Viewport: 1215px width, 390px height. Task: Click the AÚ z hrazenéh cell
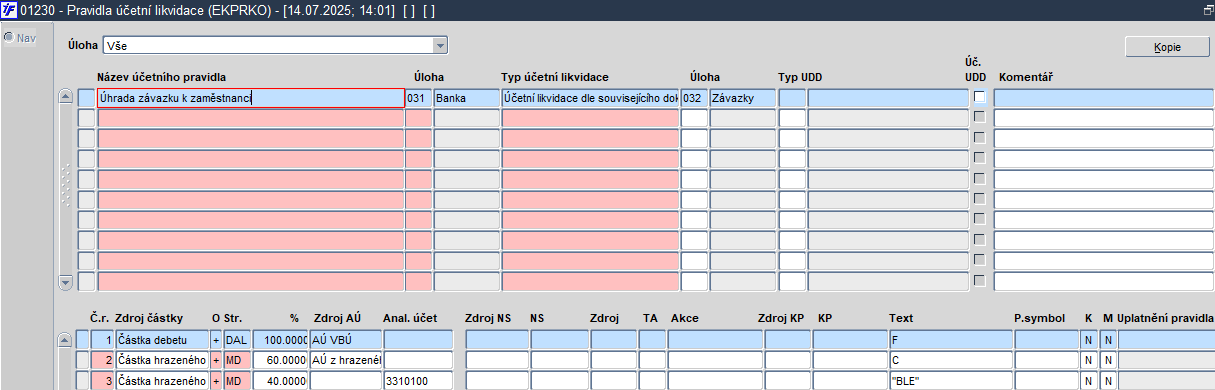pyautogui.click(x=346, y=360)
